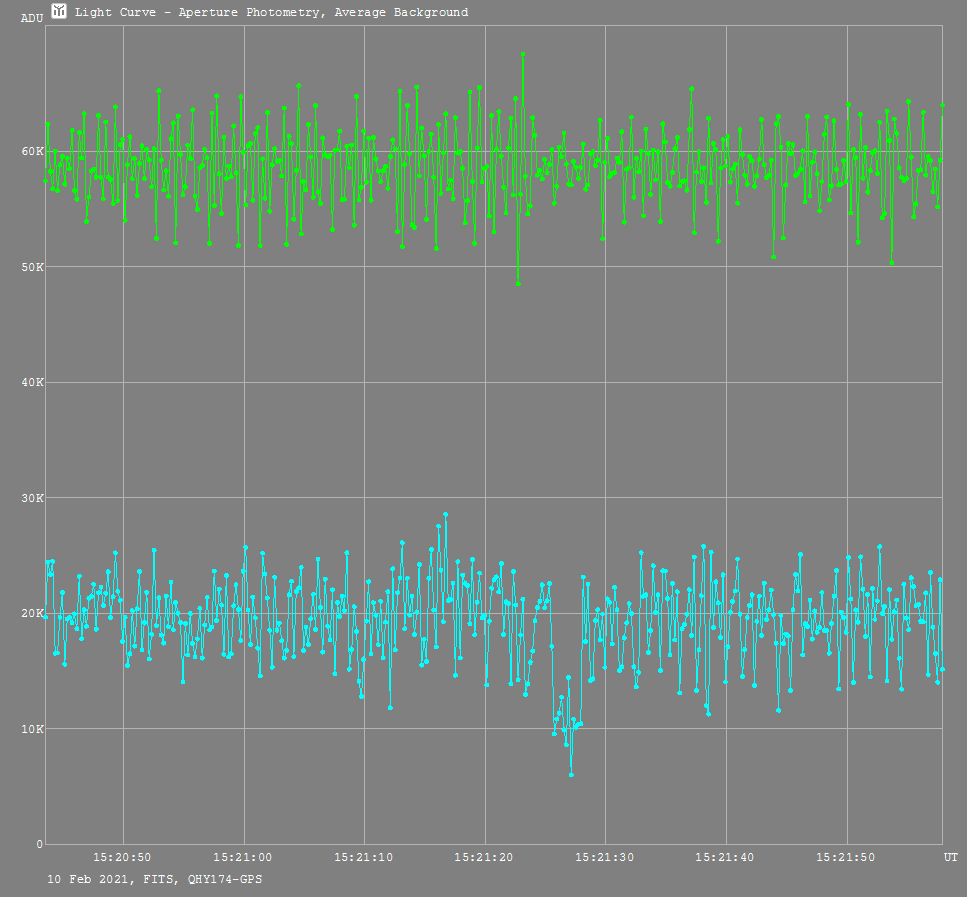Click the "20K" y-axis label
The image size is (967, 897).
coord(33,613)
